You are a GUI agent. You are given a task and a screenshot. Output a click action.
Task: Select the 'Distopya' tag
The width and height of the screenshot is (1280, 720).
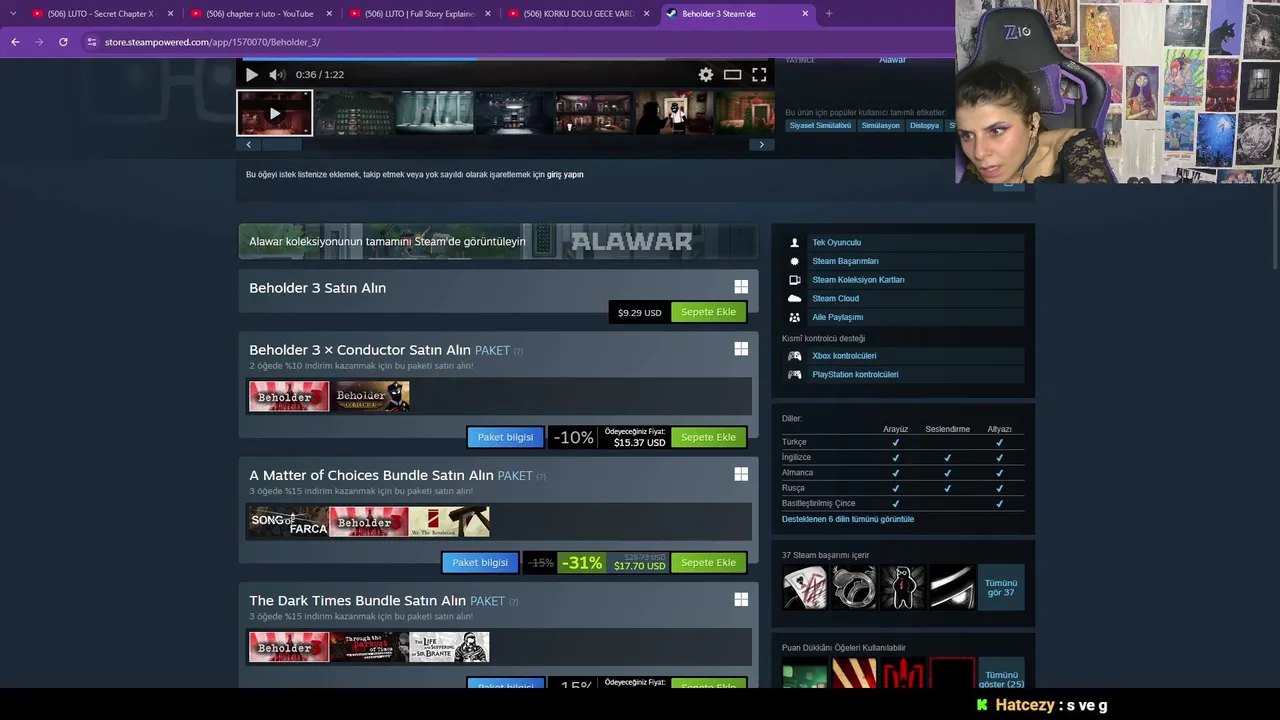924,126
